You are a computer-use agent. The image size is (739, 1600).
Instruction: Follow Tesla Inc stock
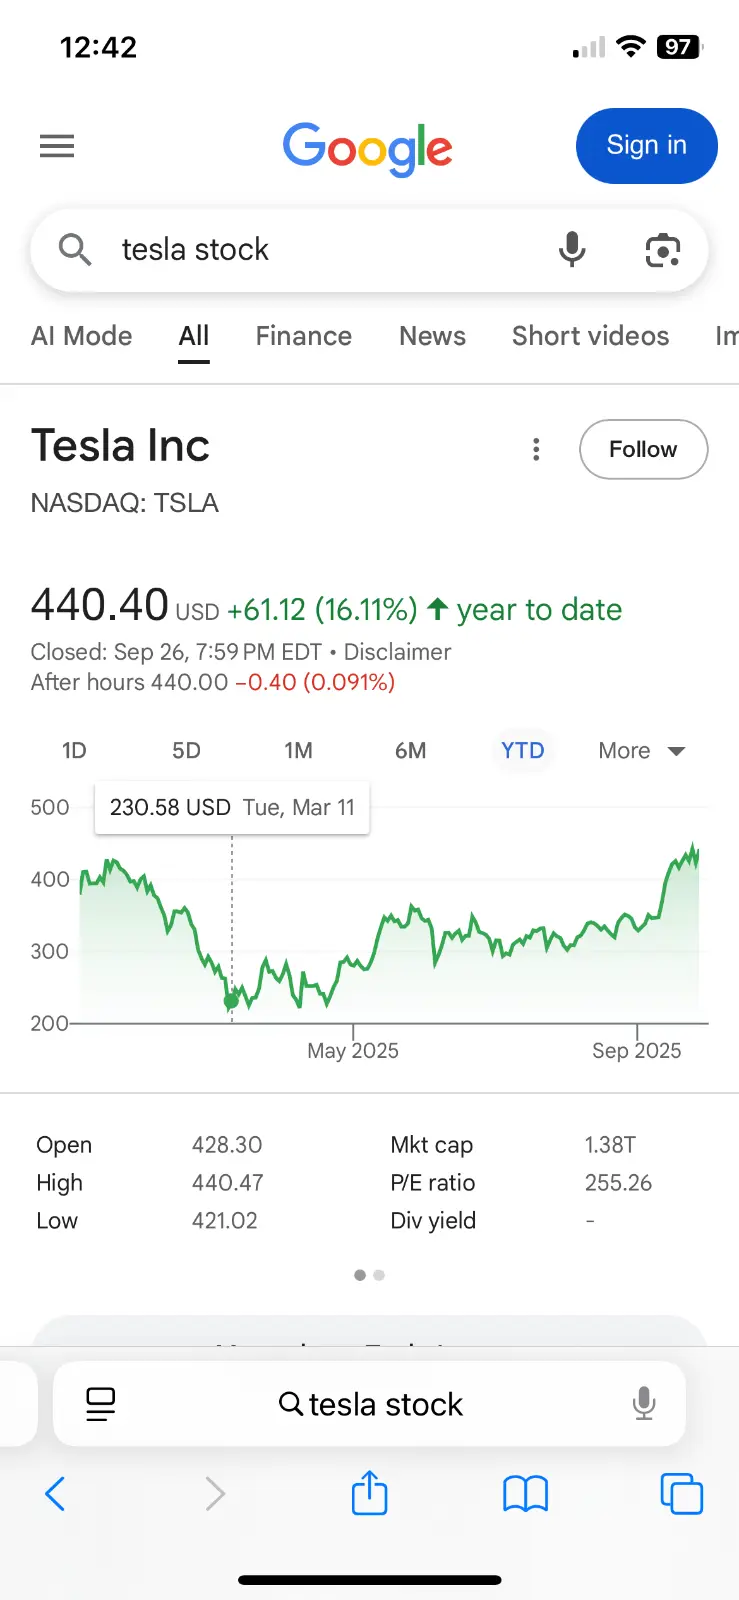coord(643,449)
